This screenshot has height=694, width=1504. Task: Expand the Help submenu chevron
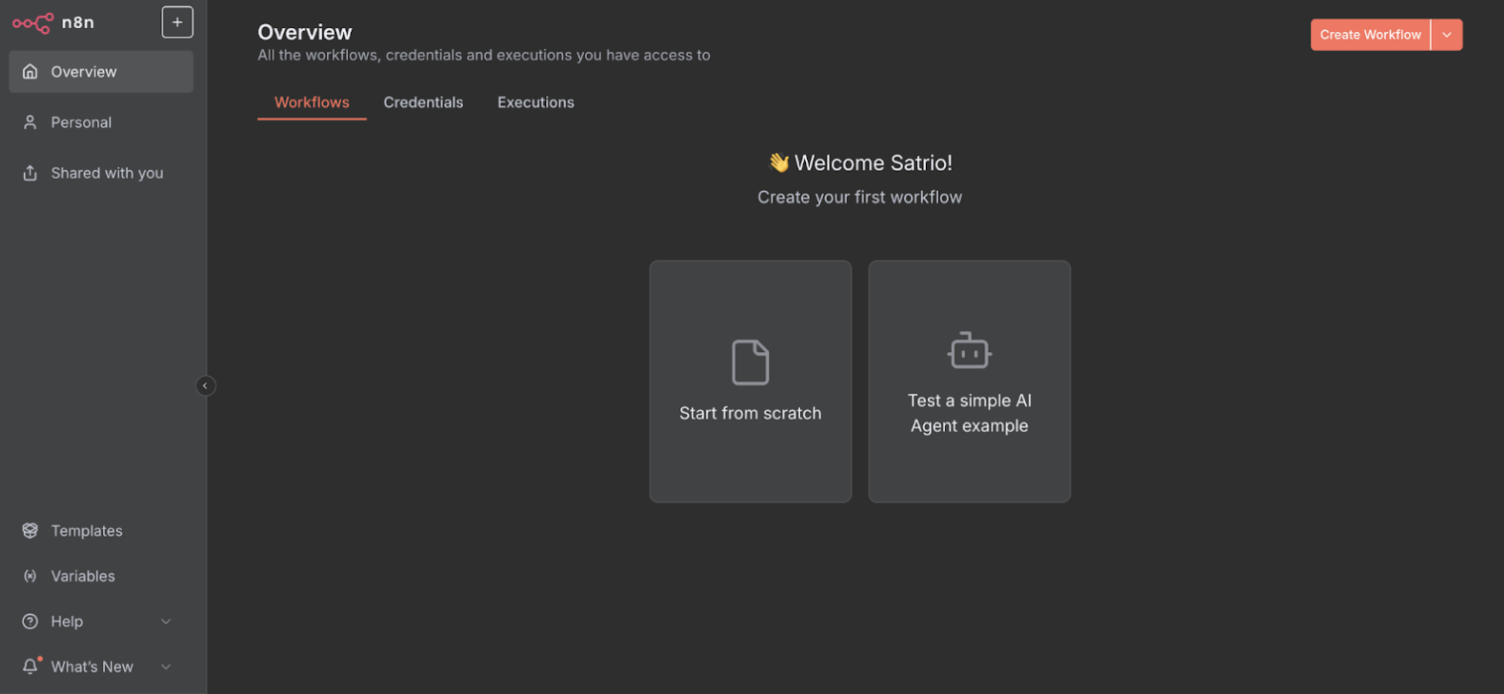pyautogui.click(x=166, y=622)
